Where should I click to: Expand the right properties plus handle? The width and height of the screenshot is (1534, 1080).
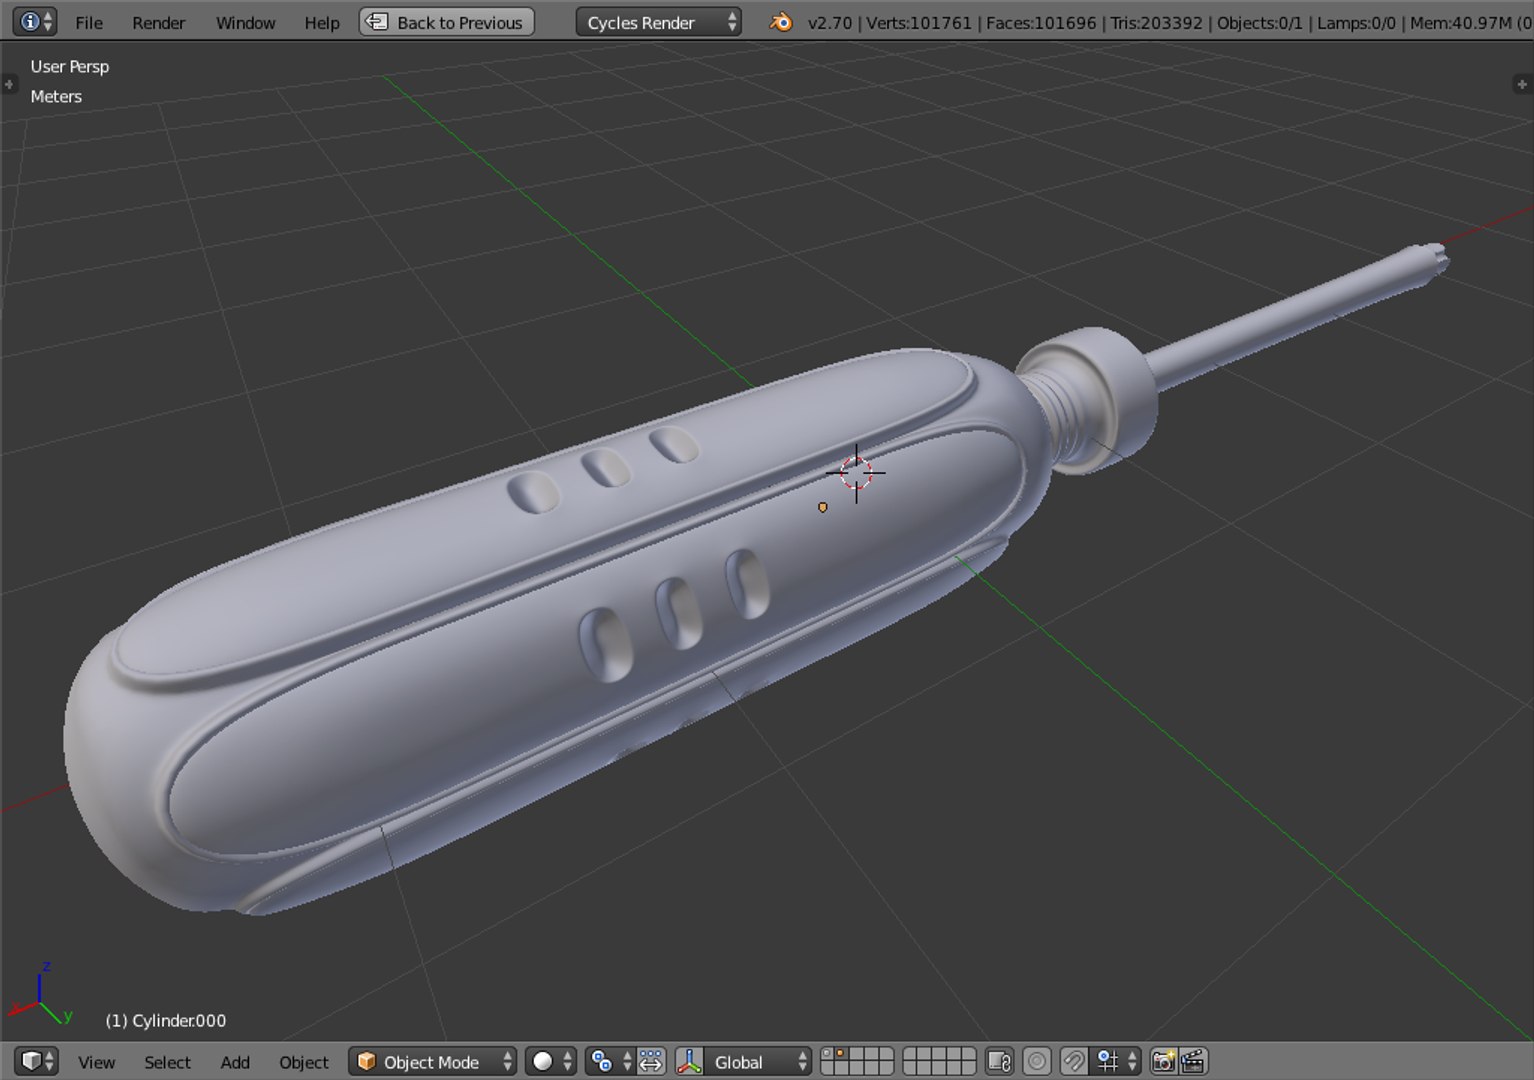point(1523,84)
